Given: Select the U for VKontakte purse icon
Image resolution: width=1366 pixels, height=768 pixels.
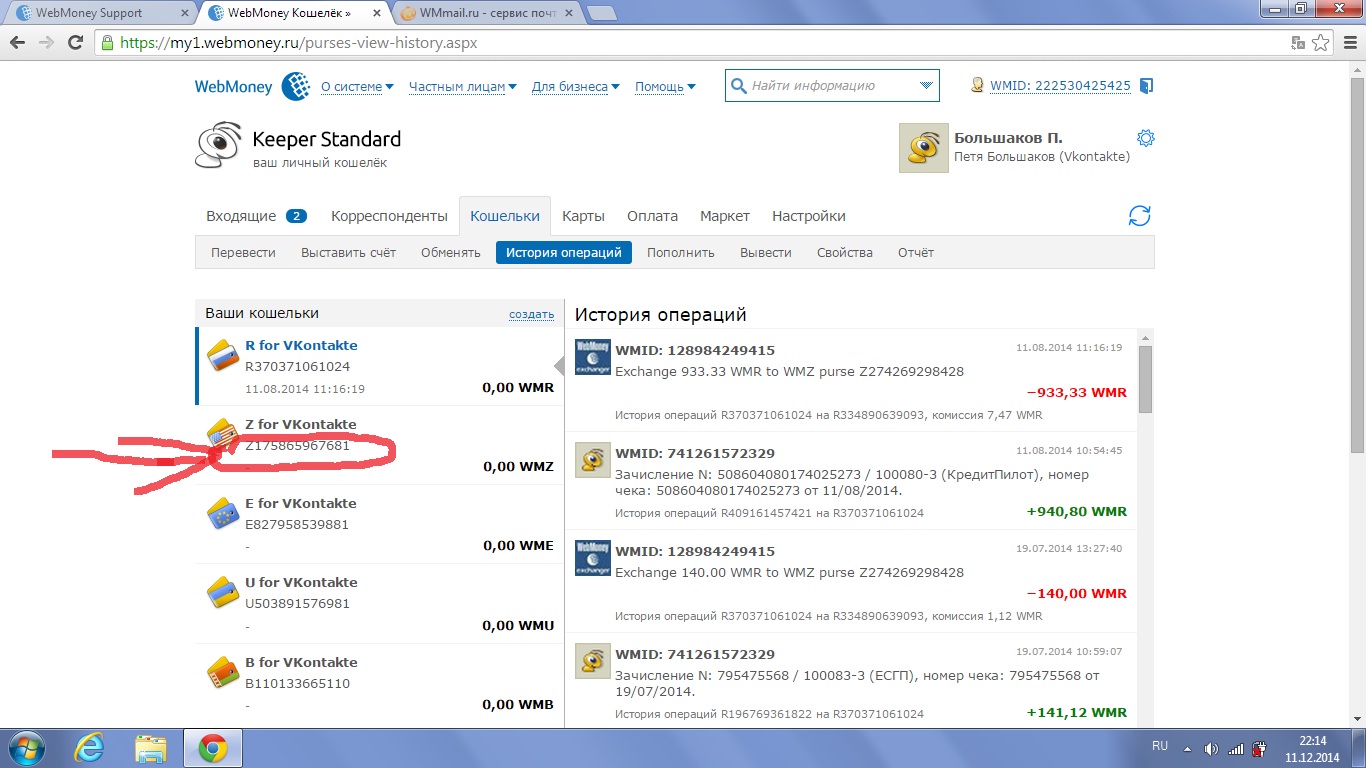Looking at the screenshot, I should pyautogui.click(x=223, y=593).
